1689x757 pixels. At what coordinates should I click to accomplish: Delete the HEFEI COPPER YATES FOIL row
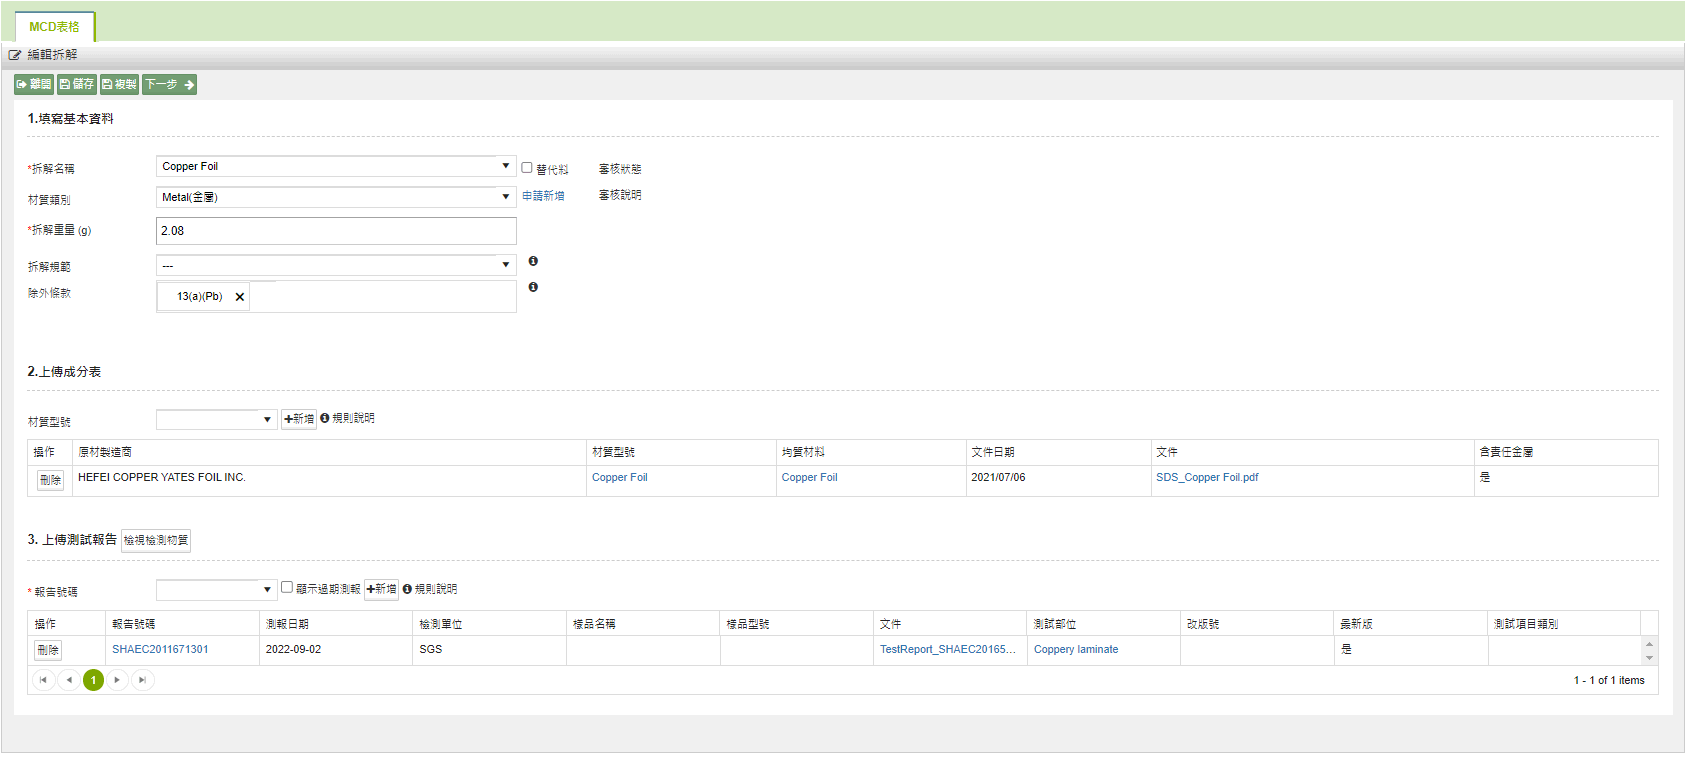pos(51,480)
